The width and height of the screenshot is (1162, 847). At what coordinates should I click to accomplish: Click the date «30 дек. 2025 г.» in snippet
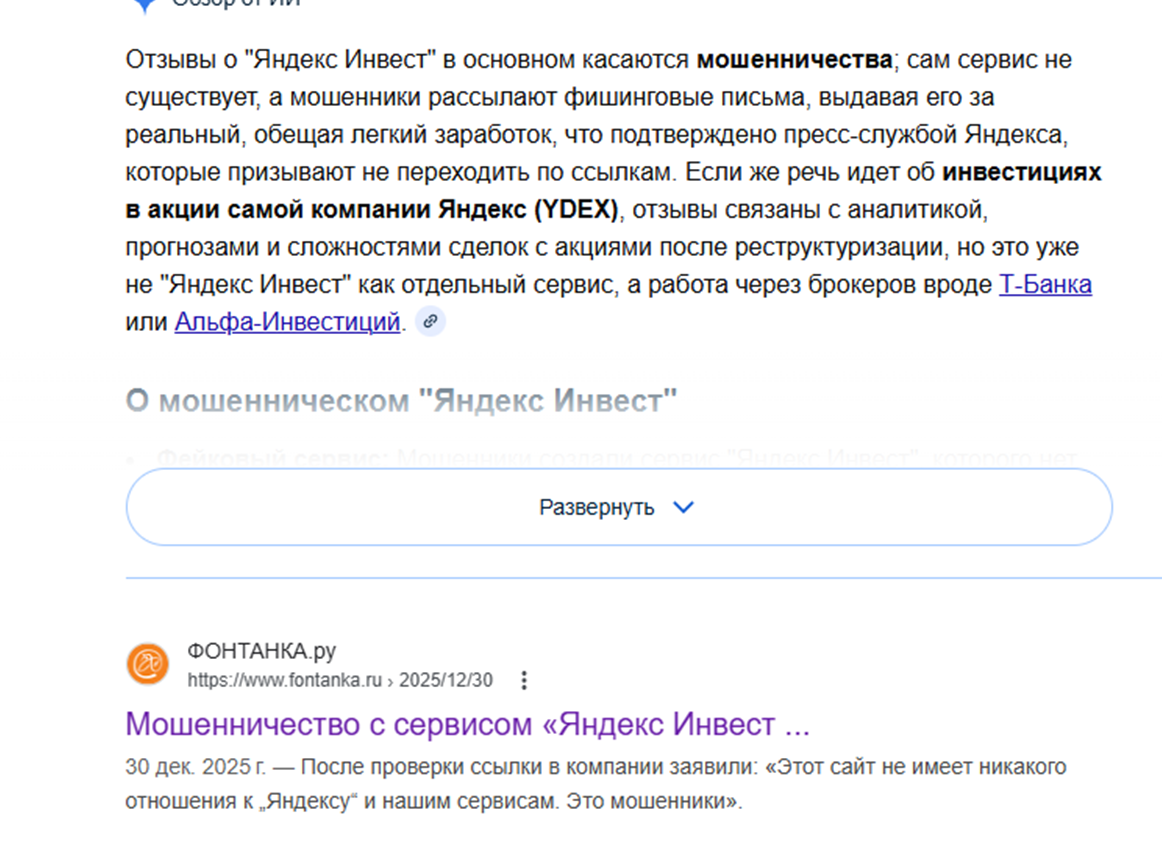(x=197, y=767)
